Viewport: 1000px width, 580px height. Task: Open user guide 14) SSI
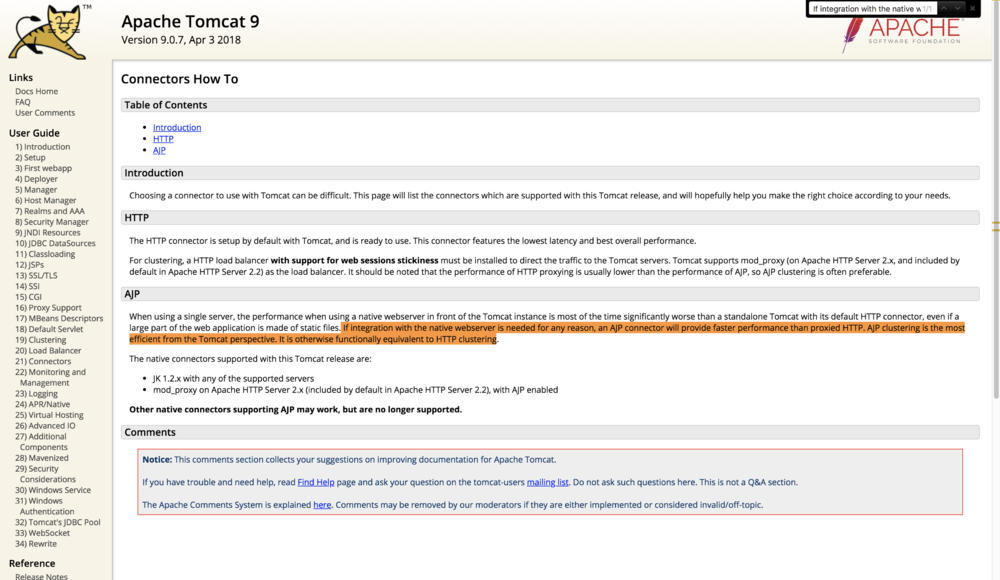pyautogui.click(x=27, y=286)
